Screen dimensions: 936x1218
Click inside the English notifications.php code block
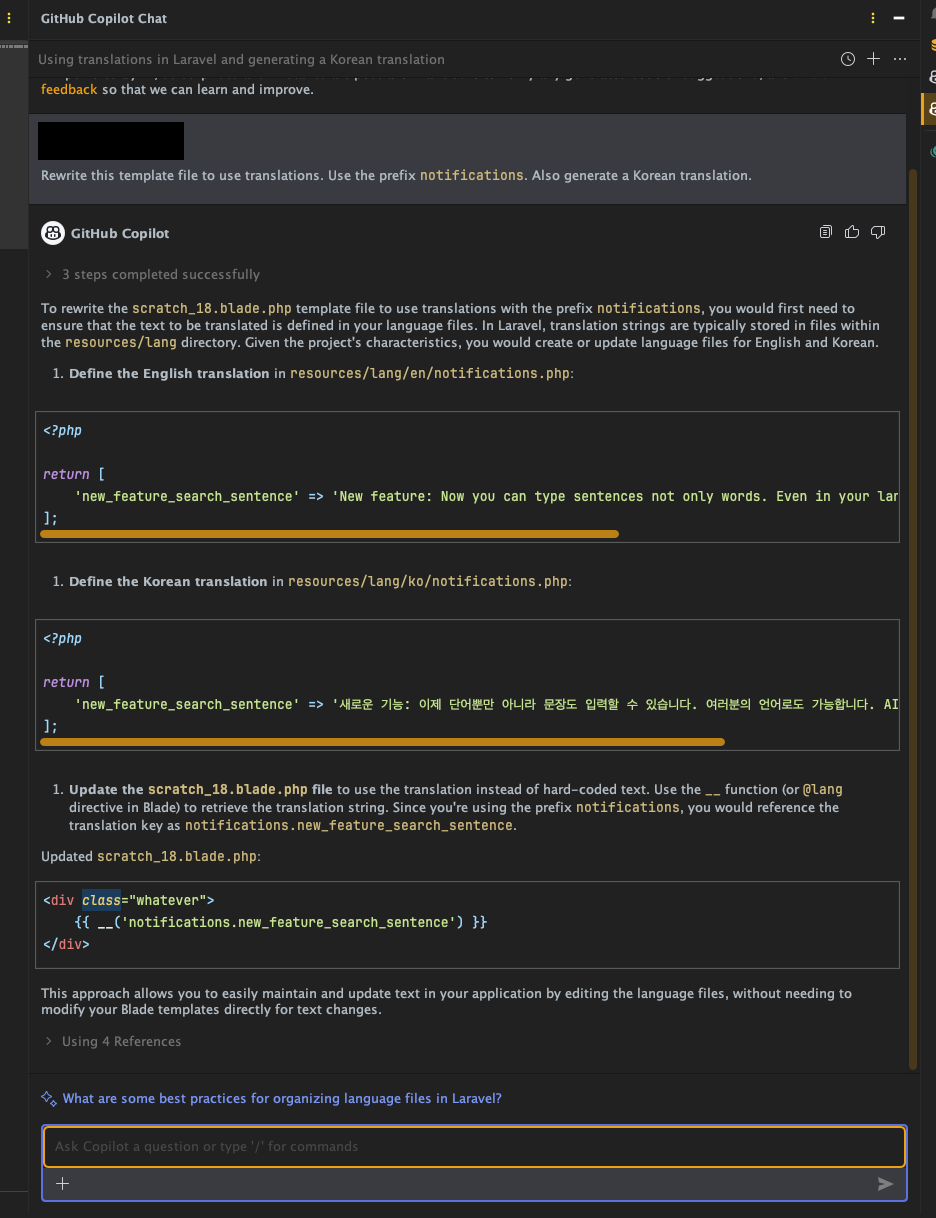(x=467, y=476)
